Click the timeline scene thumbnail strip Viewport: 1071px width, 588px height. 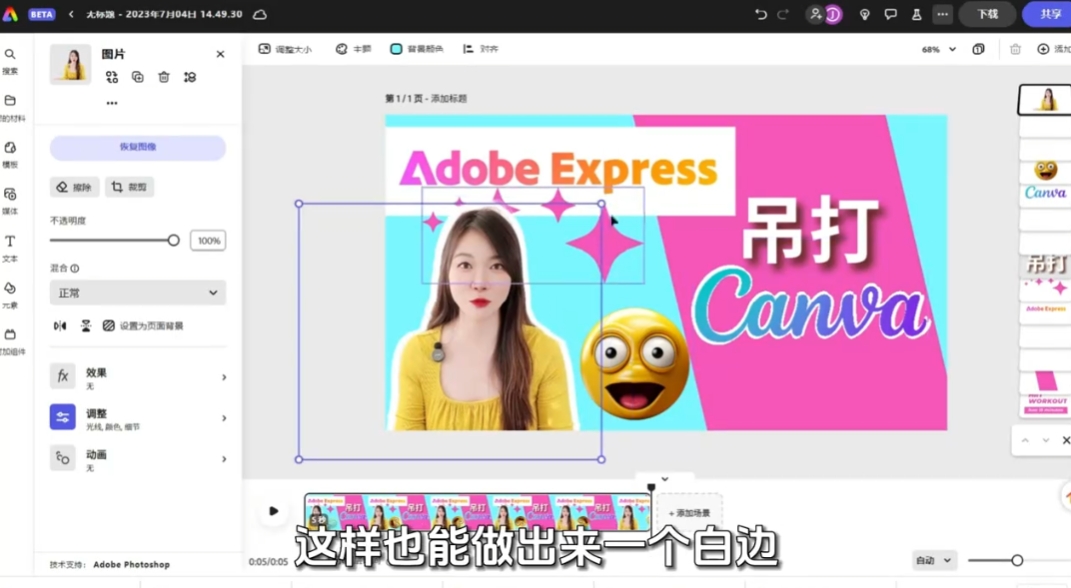click(477, 512)
